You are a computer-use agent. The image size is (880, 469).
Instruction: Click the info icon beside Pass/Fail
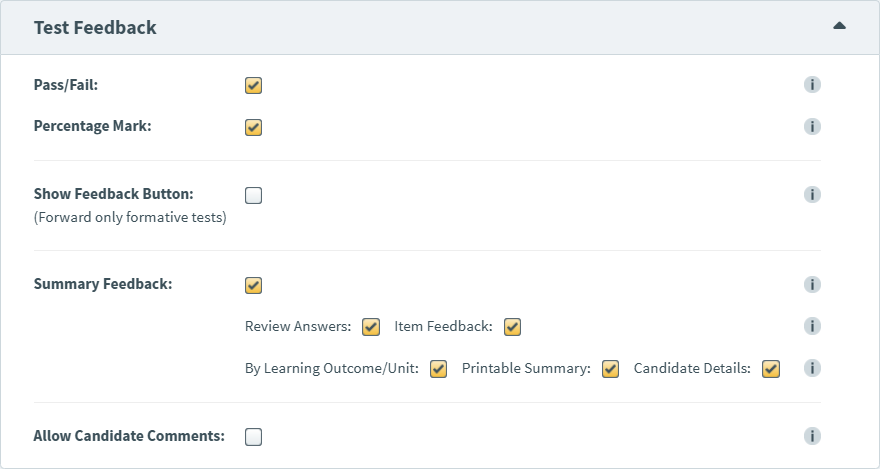pos(812,85)
